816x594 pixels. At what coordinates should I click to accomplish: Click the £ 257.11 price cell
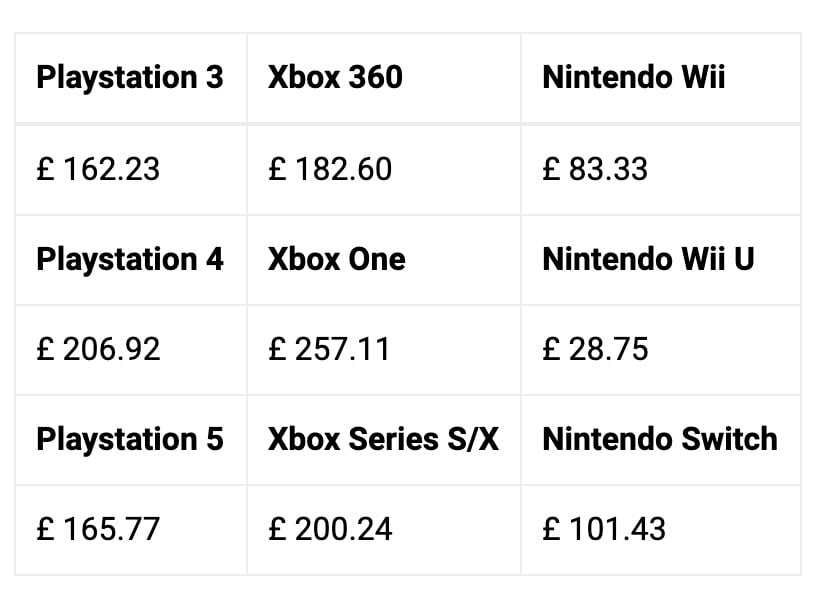329,349
